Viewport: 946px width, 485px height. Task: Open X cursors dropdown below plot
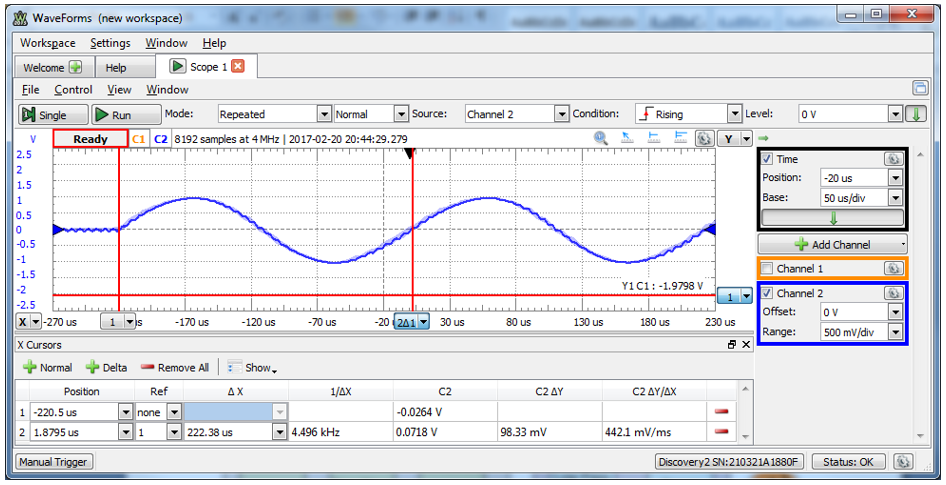[x=28, y=322]
